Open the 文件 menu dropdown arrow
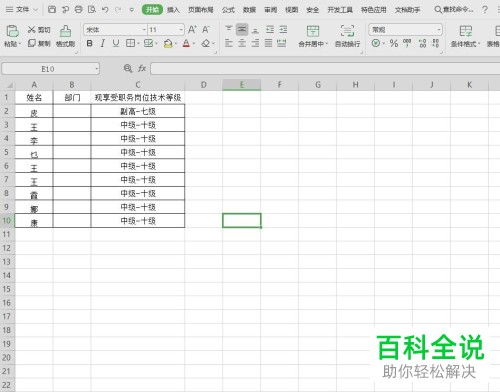This screenshot has width=500, height=392. pyautogui.click(x=36, y=10)
